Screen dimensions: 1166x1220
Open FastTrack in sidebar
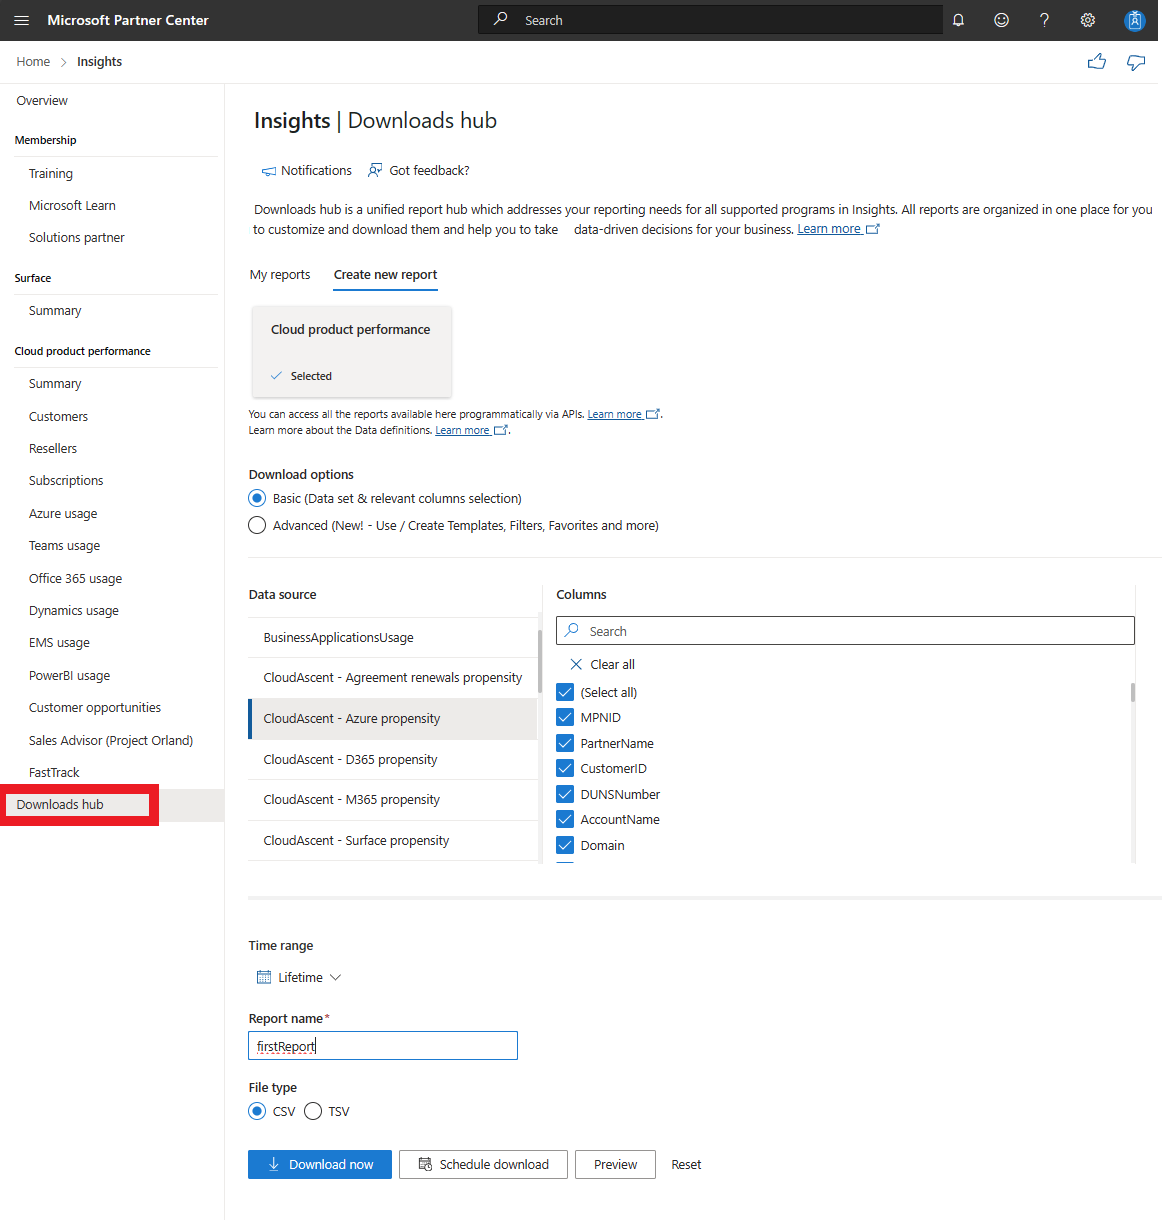coord(54,773)
